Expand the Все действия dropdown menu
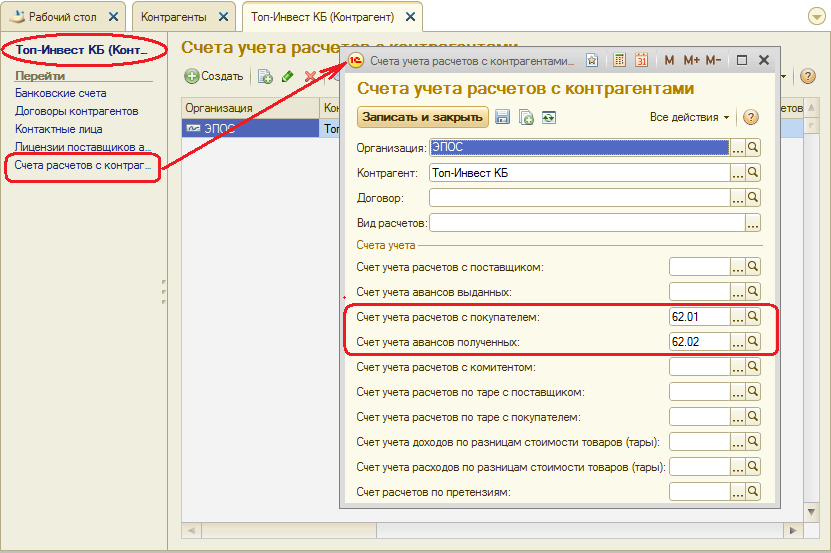 click(690, 117)
